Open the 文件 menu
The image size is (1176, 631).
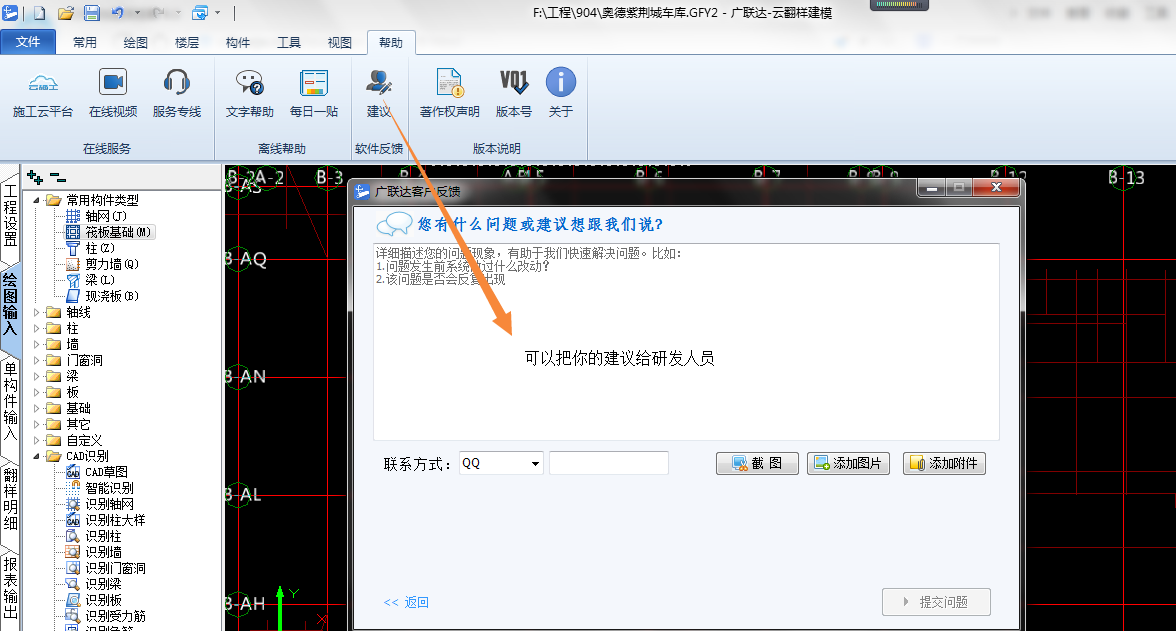pos(28,42)
